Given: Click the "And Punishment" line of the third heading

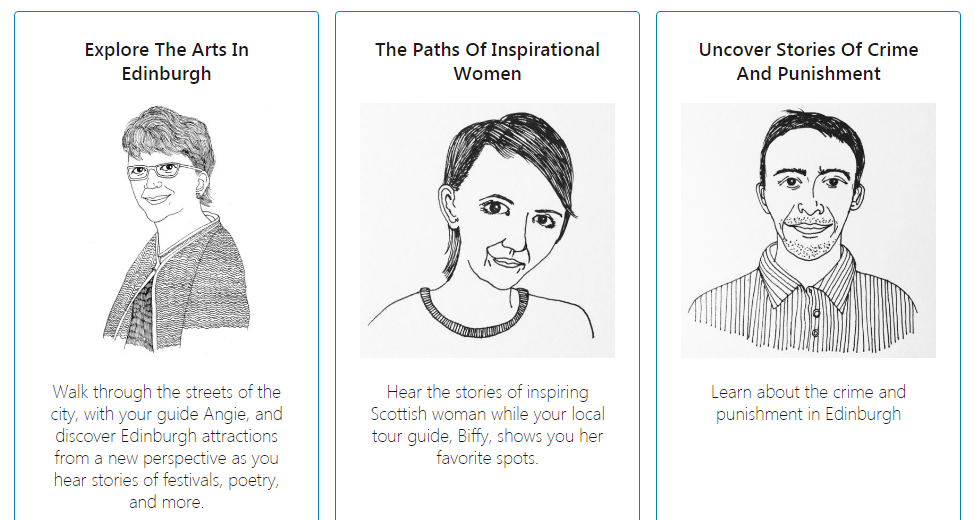Looking at the screenshot, I should (x=808, y=73).
